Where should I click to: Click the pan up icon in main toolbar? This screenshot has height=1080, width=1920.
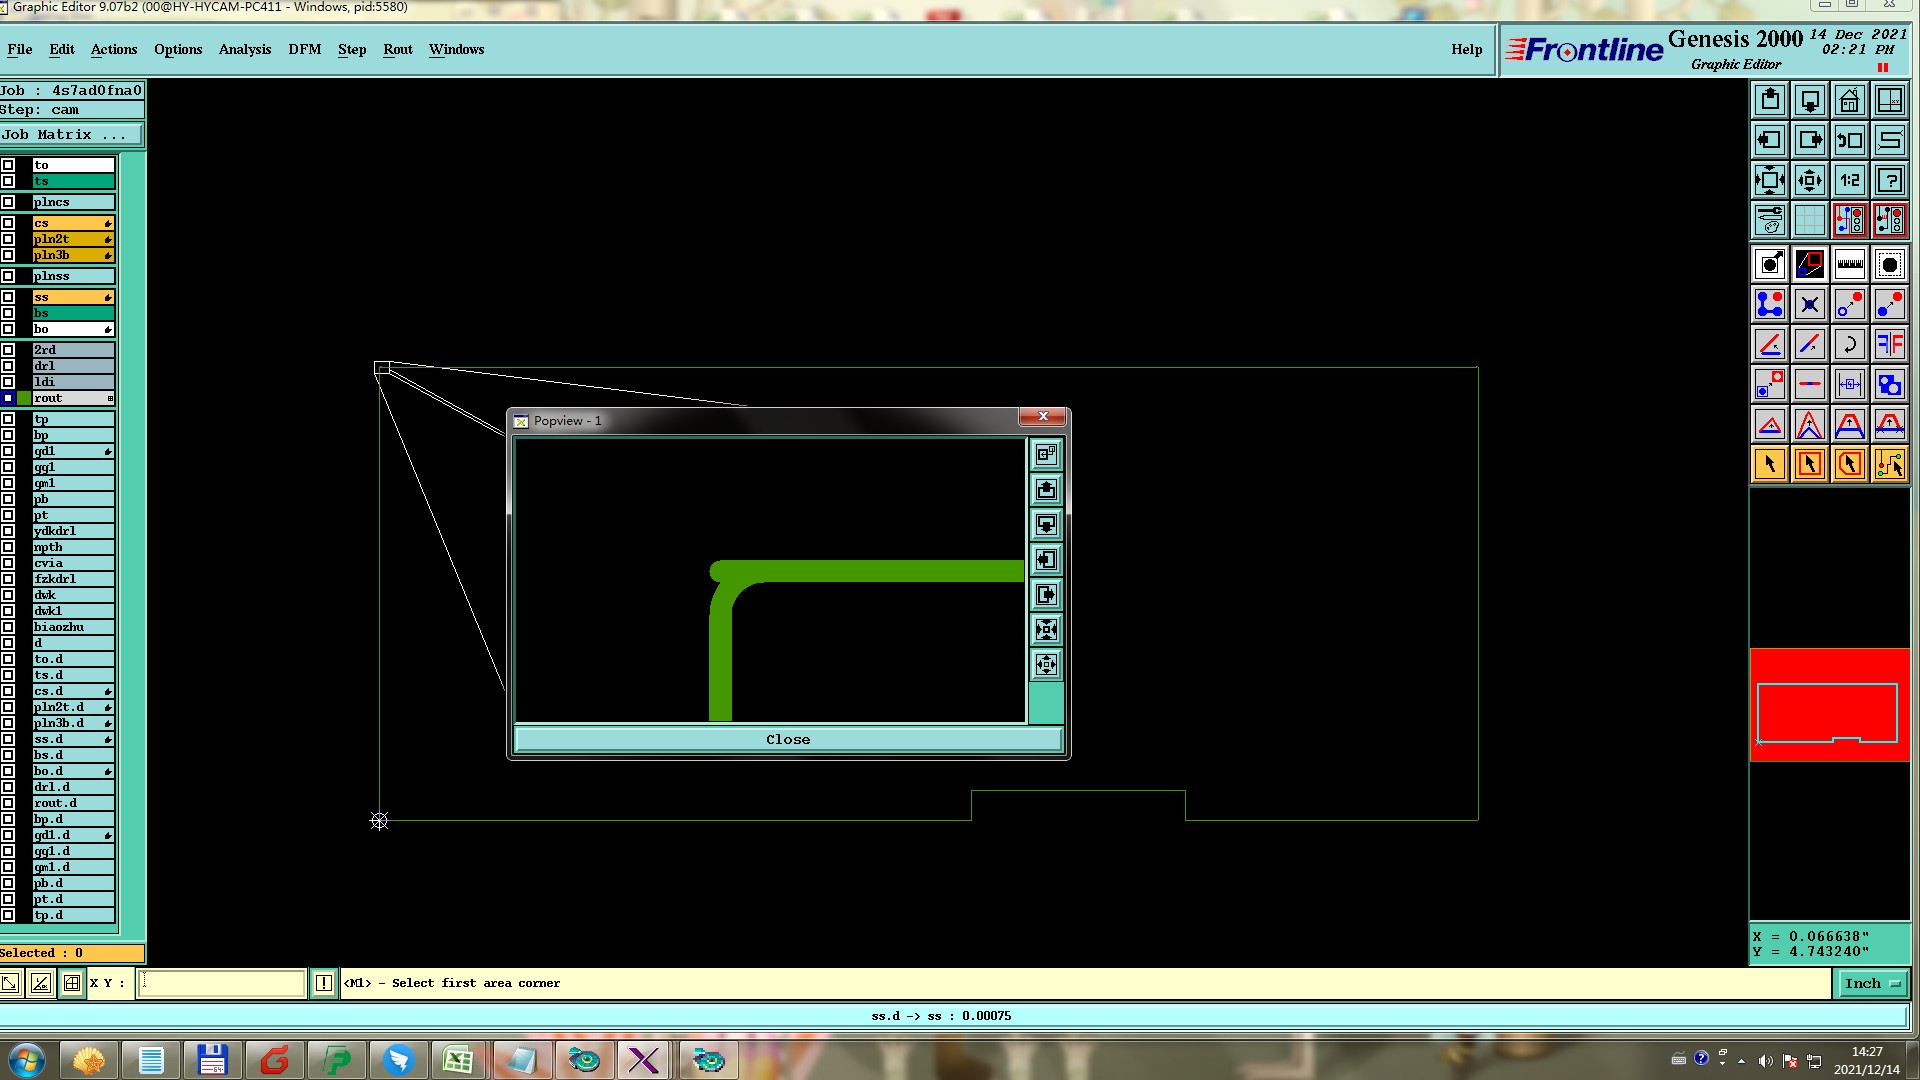[1770, 100]
